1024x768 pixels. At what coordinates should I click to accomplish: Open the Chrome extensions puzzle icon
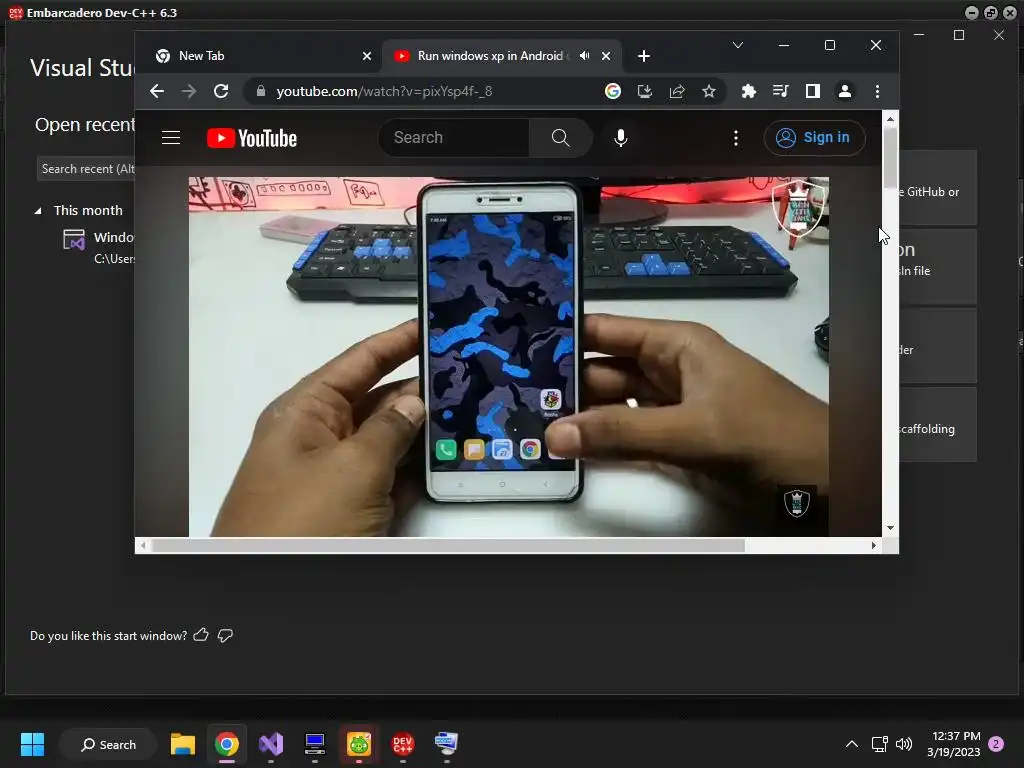tap(748, 91)
